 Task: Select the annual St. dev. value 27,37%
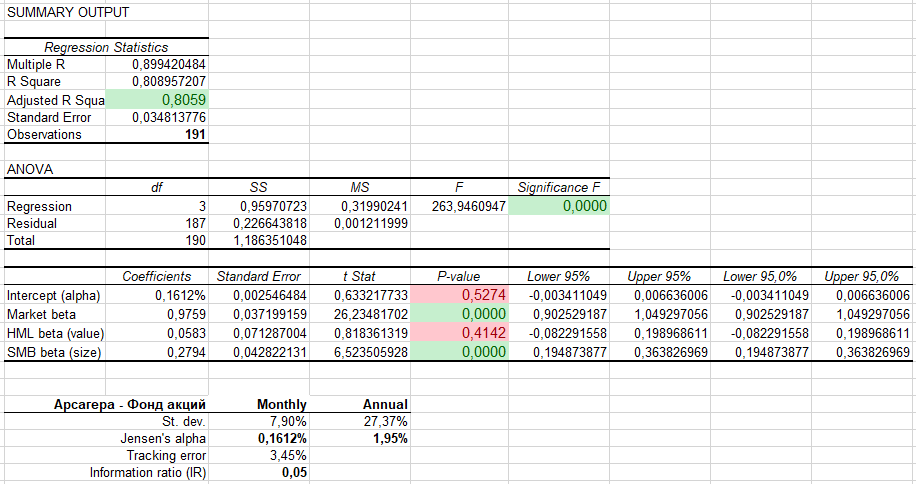(386, 422)
